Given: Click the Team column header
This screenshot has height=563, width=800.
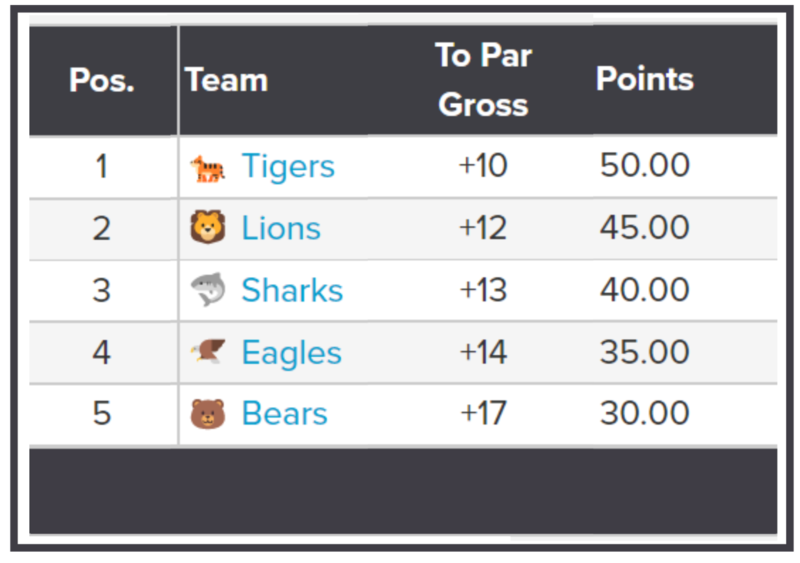Looking at the screenshot, I should (x=227, y=80).
